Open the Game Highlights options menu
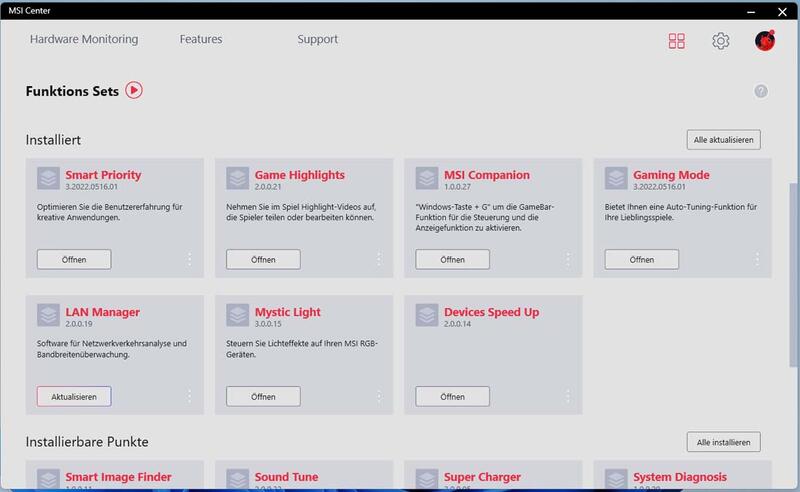The image size is (800, 492). 379,259
